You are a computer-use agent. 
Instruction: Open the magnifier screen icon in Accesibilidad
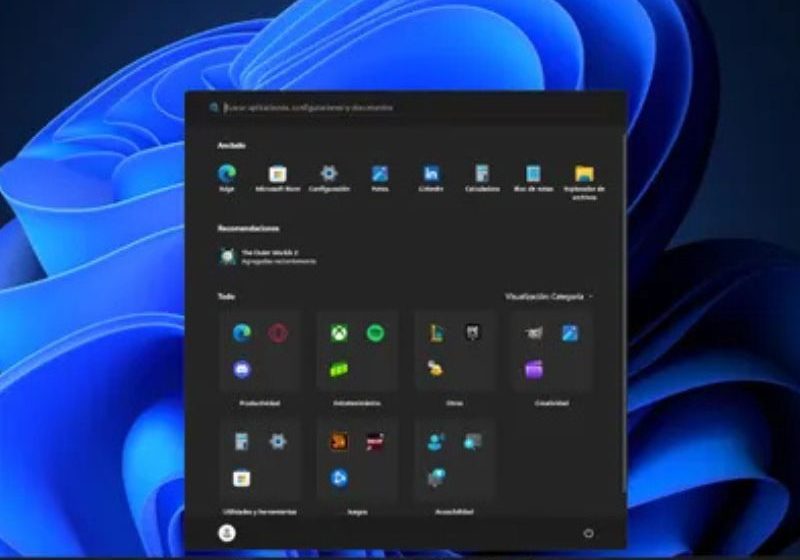473,442
